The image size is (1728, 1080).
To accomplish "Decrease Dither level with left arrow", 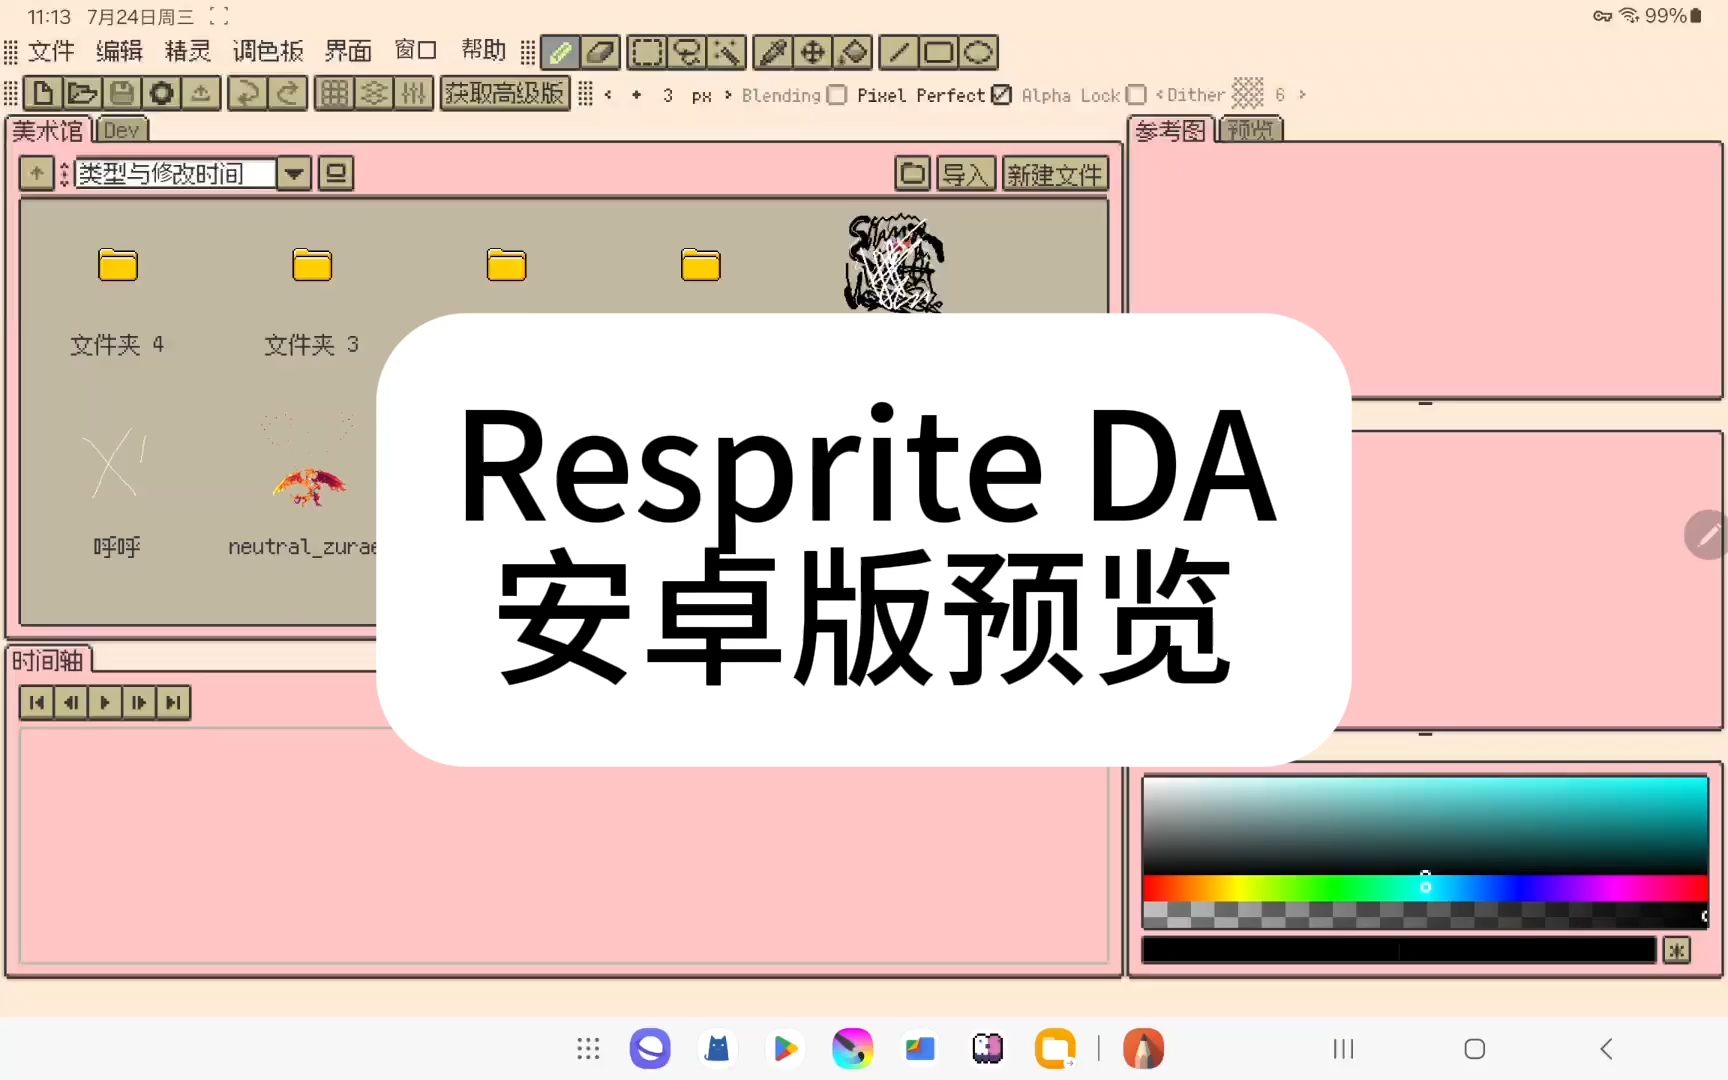I will tap(1160, 95).
